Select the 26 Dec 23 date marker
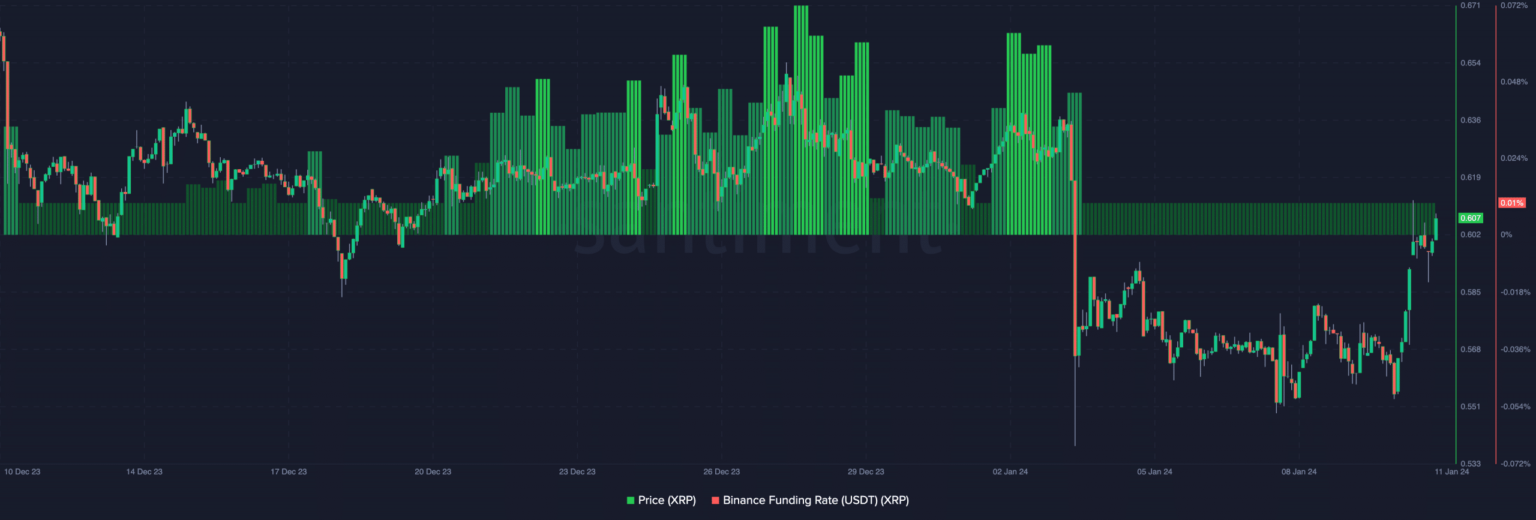1536x520 pixels. 721,471
